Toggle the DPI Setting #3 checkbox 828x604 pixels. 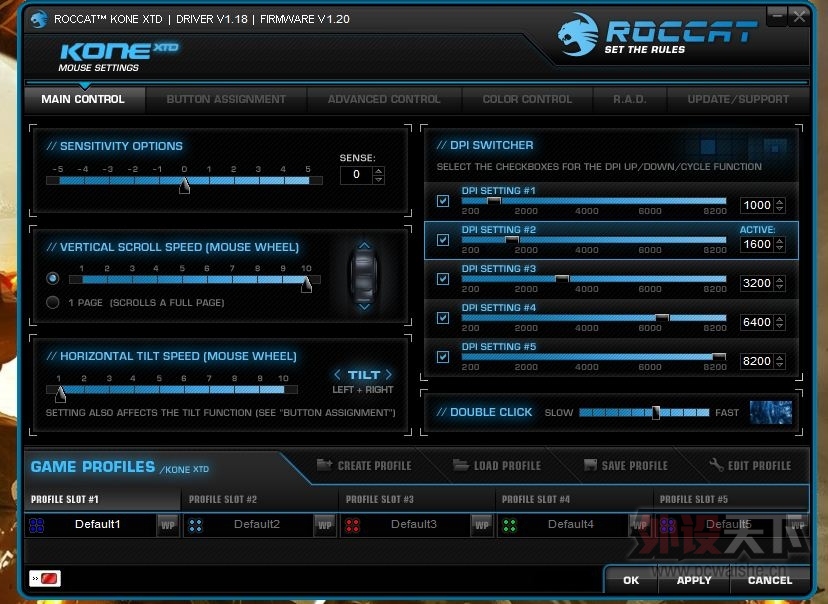pos(443,279)
